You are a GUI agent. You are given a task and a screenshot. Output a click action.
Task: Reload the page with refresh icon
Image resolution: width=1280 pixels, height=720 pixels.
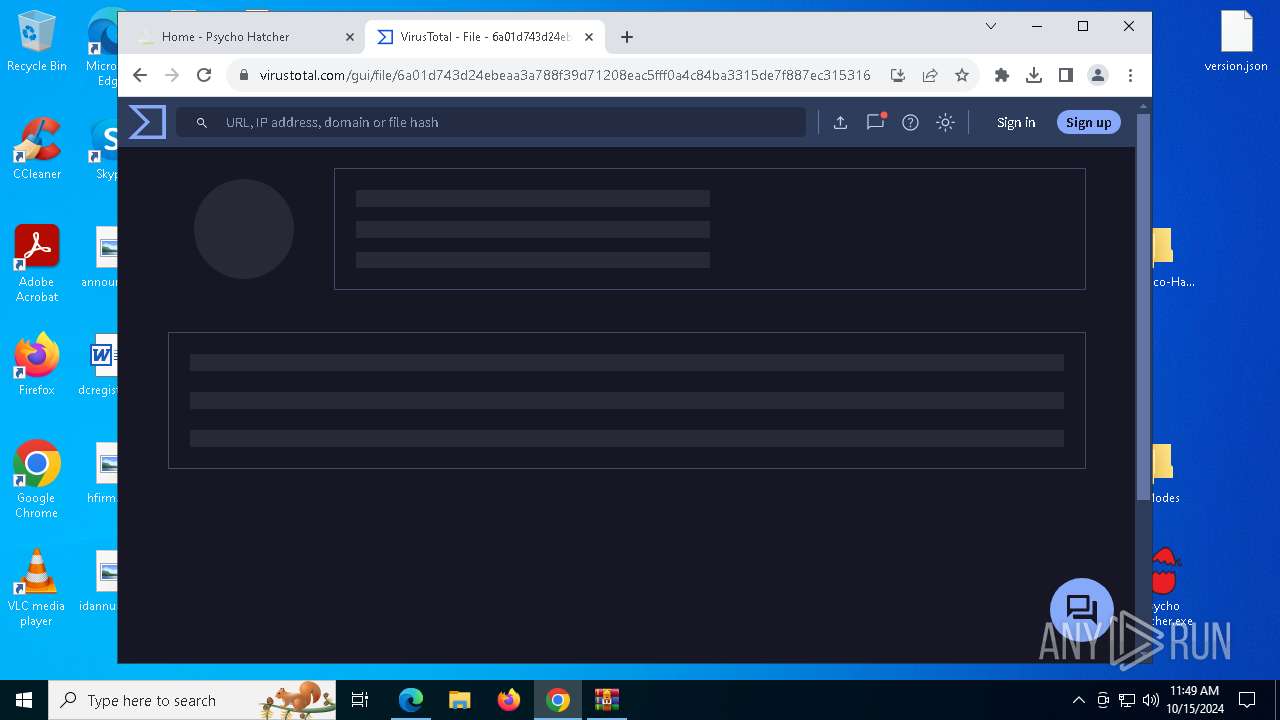204,75
